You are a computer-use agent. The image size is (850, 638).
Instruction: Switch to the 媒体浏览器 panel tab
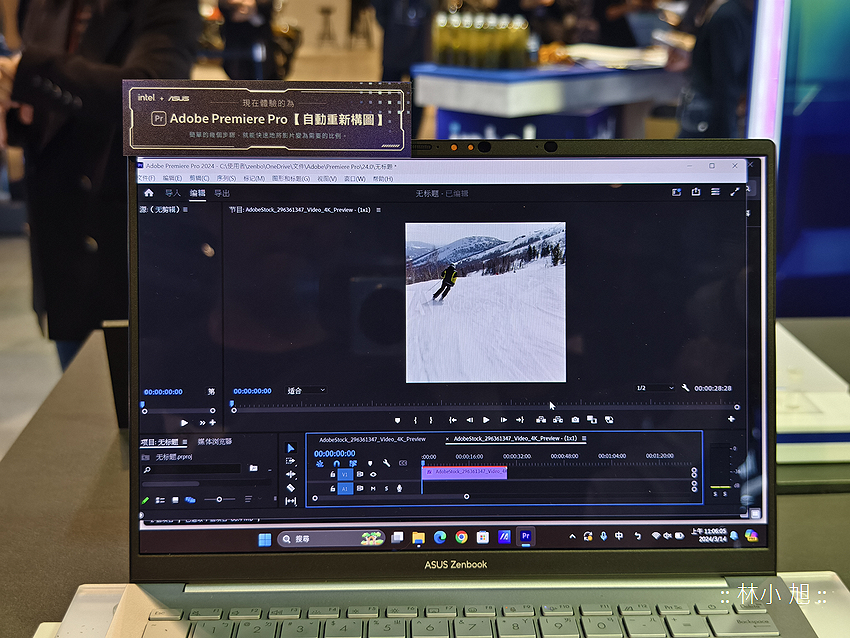[x=215, y=442]
